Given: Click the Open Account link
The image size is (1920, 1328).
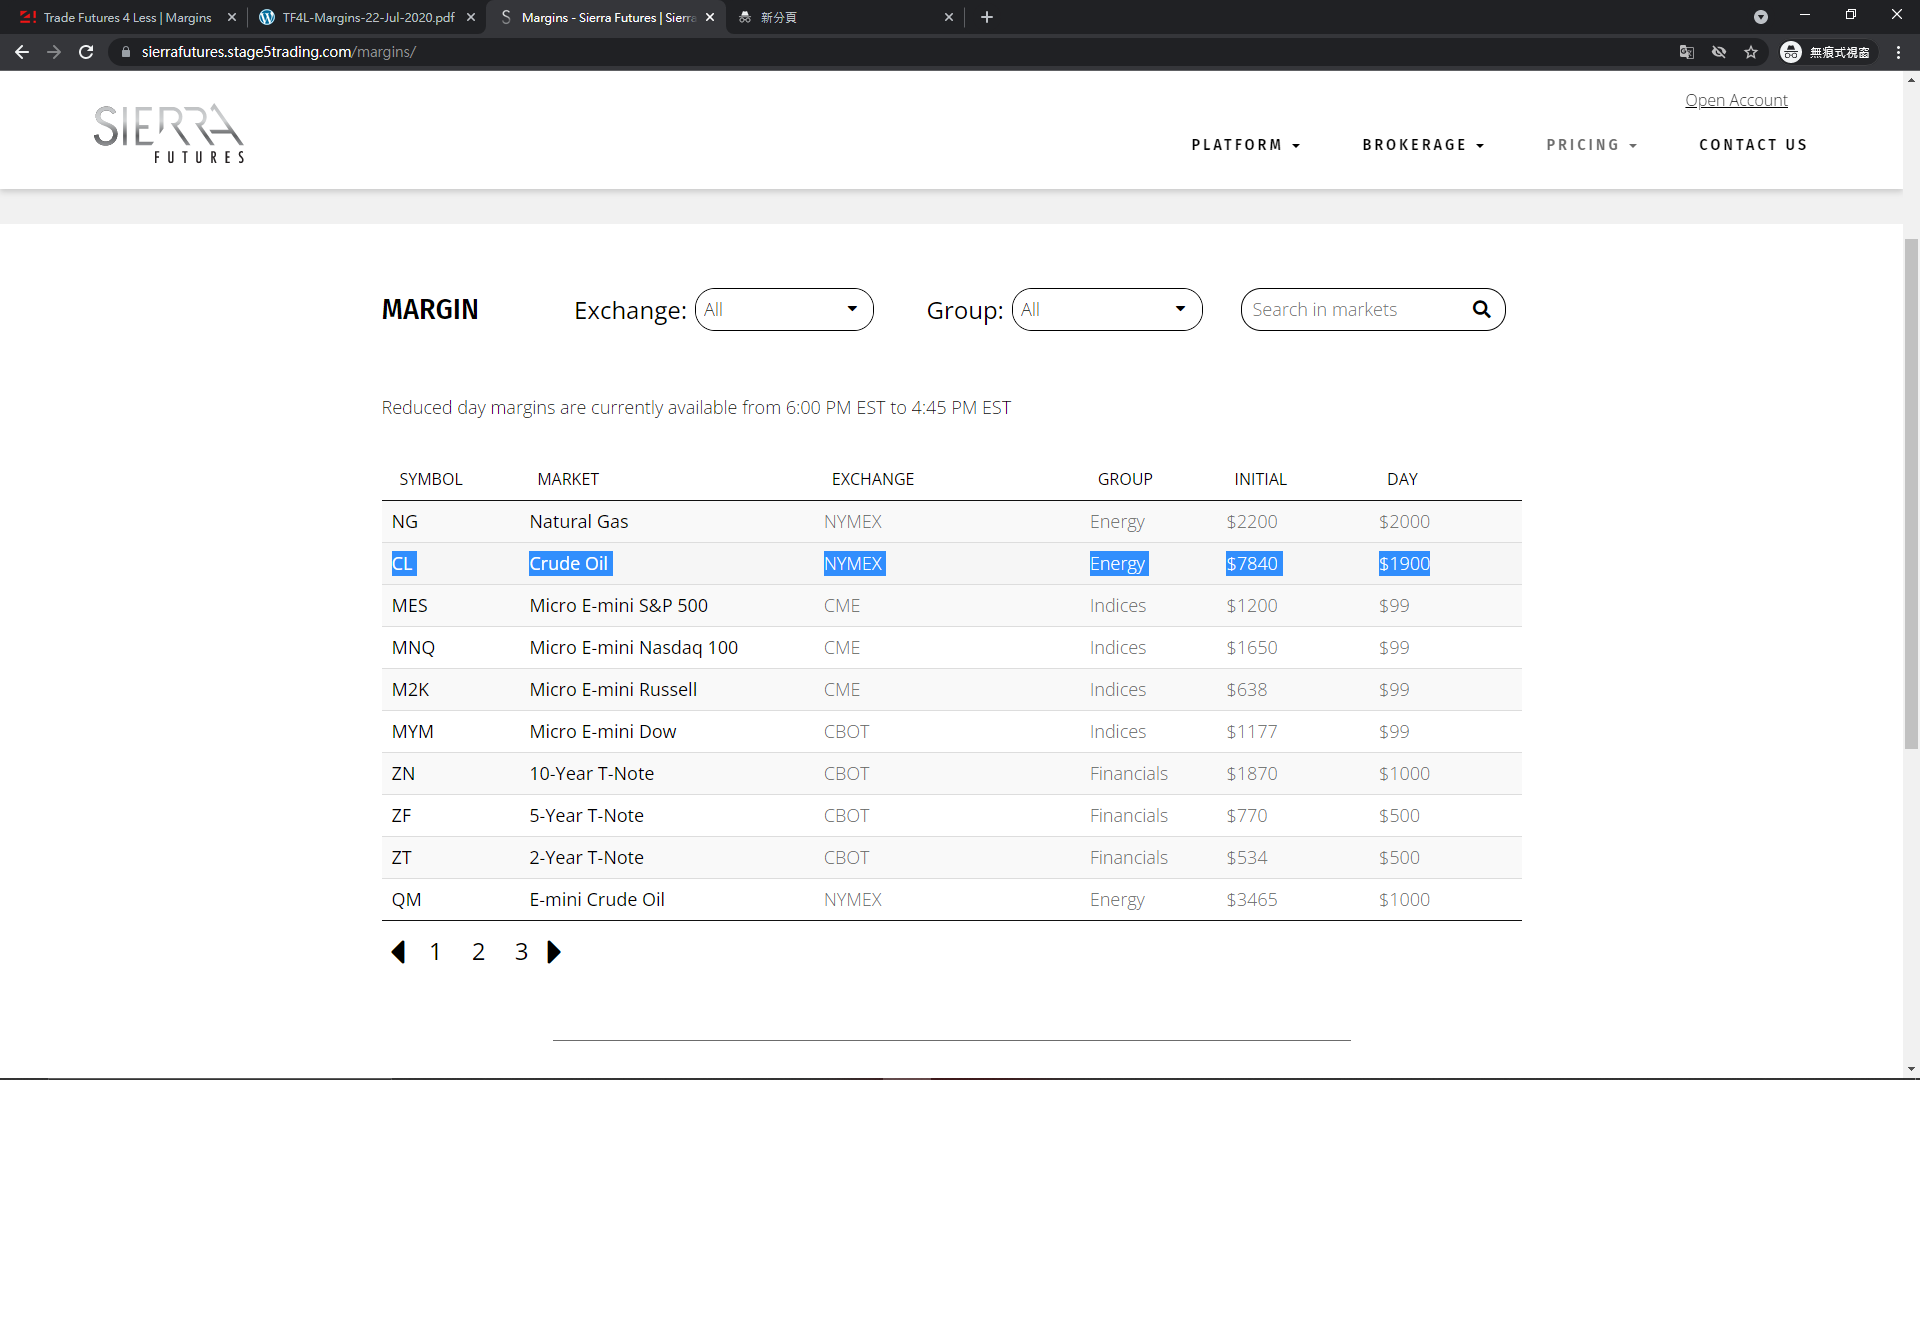Looking at the screenshot, I should point(1736,100).
